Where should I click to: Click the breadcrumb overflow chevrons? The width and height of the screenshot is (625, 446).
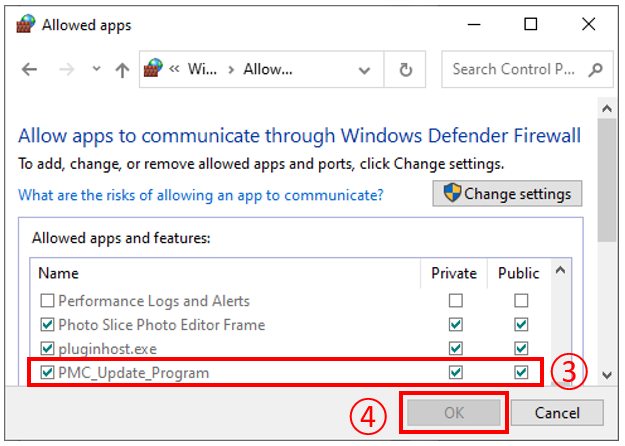pyautogui.click(x=174, y=70)
